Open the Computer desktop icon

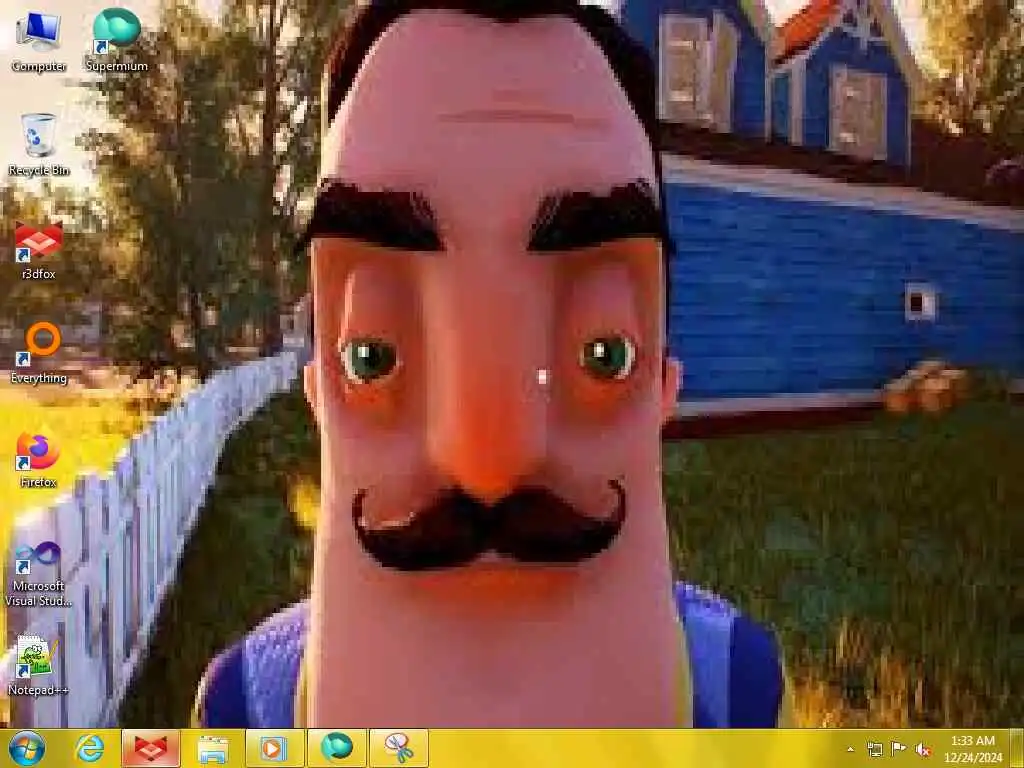[x=39, y=41]
